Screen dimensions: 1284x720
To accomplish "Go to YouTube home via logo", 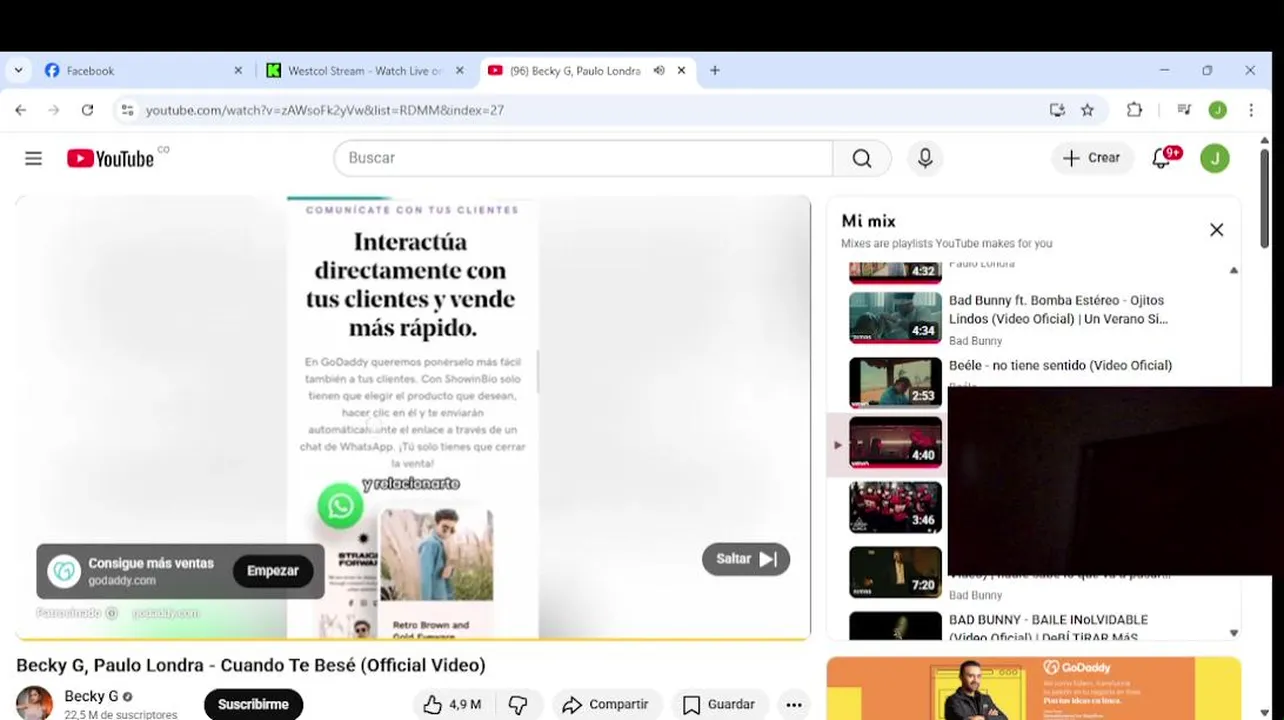I will [111, 158].
